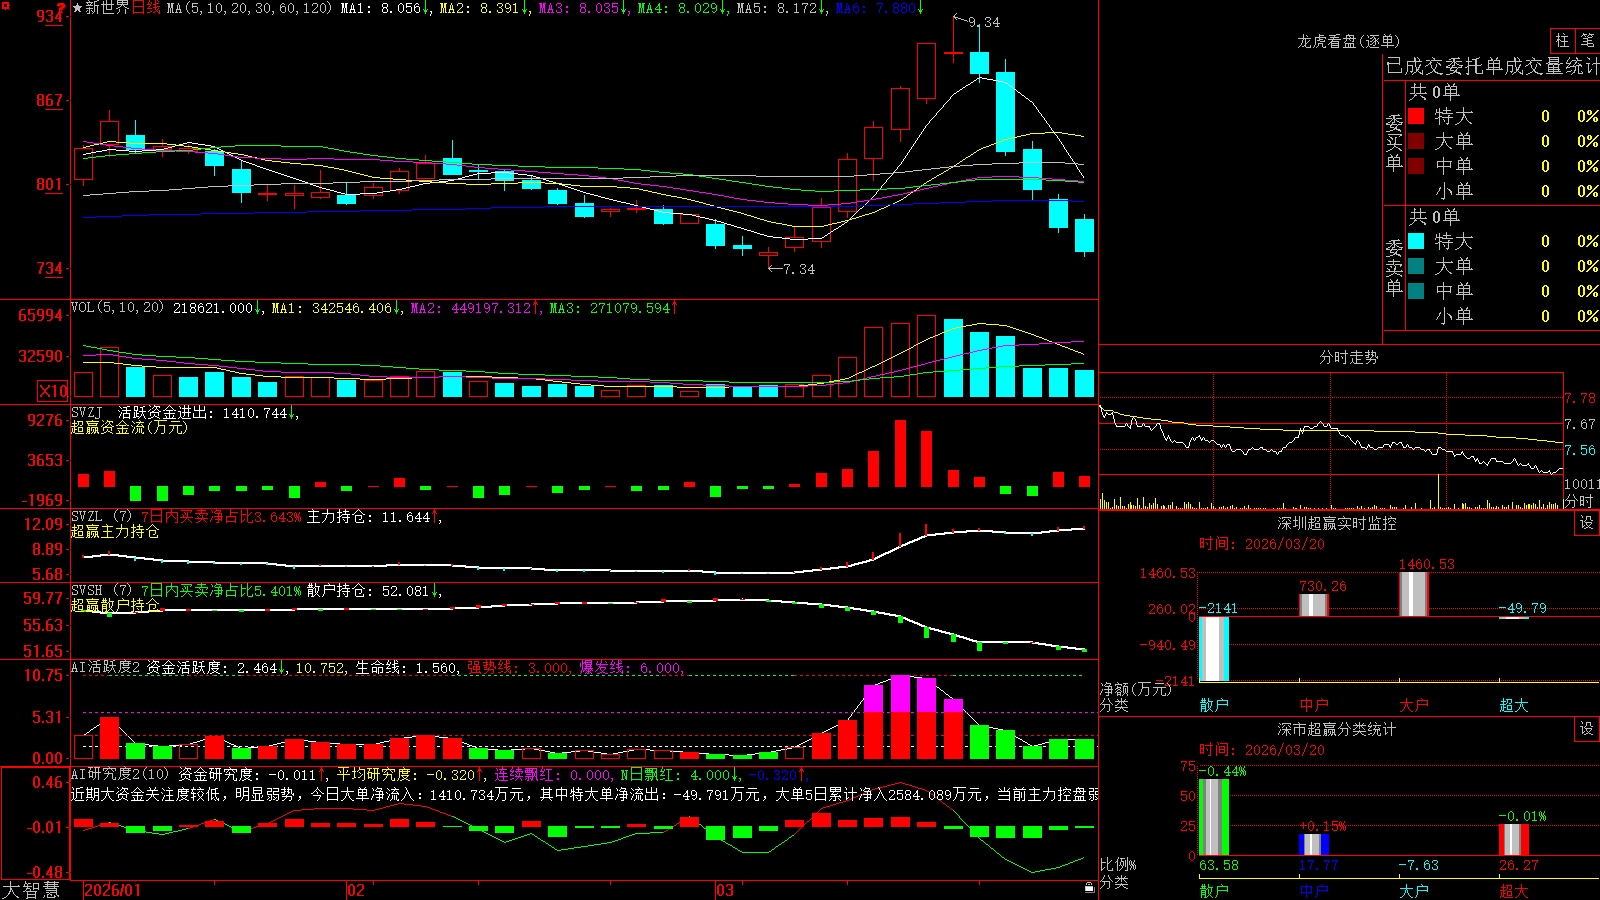Click the 63.58 散户 ratio bar
This screenshot has width=1600, height=900.
click(x=1214, y=817)
